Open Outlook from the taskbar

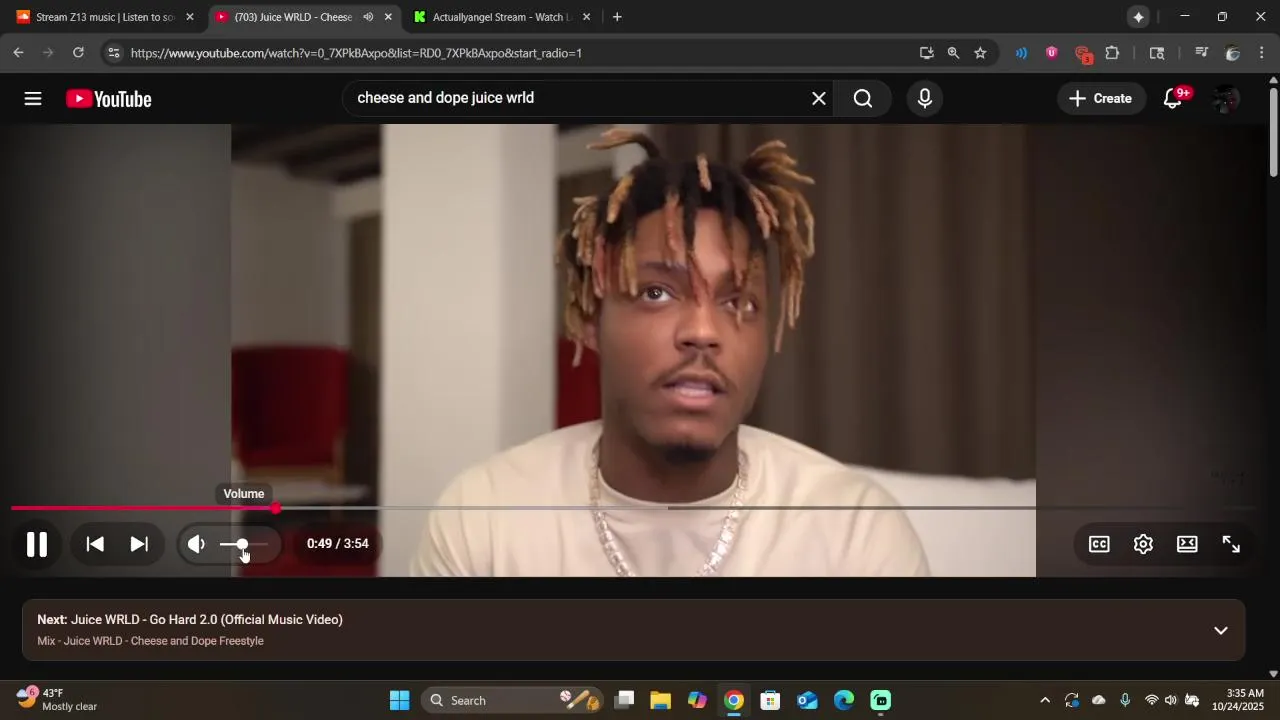point(807,700)
